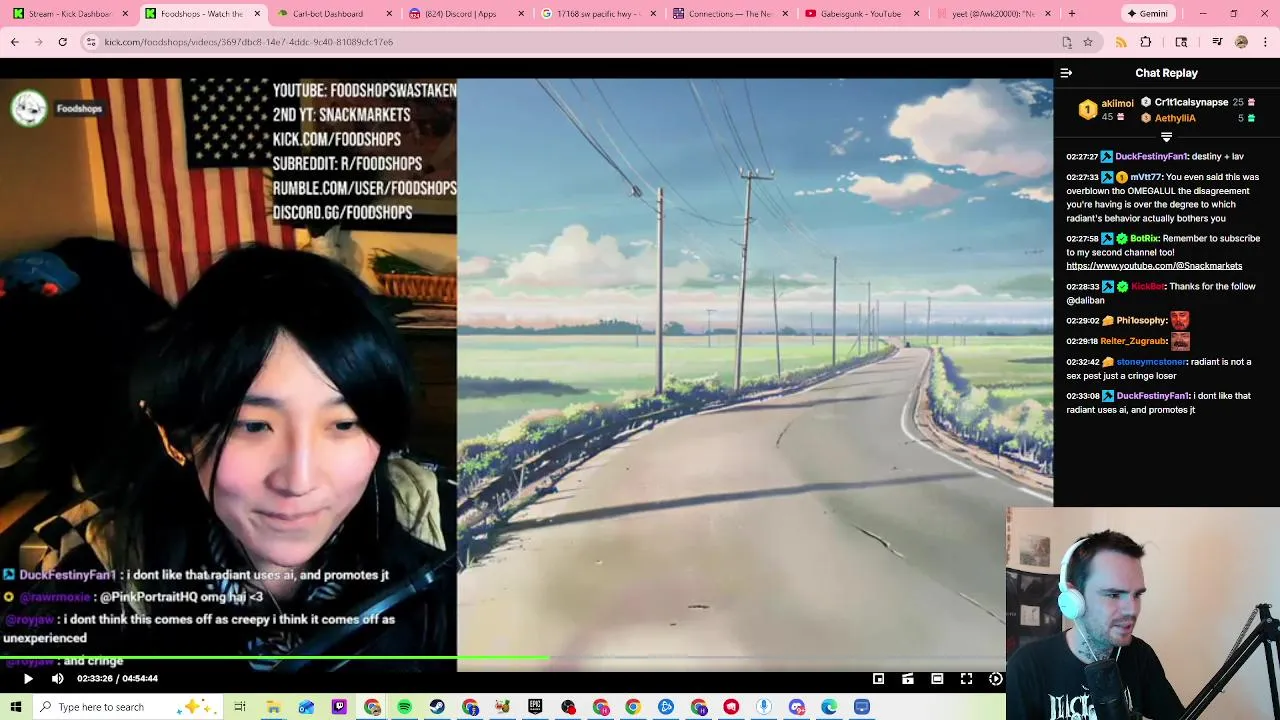Viewport: 1280px width, 720px height.
Task: Collapse the Chat Replay panel
Action: (x=1066, y=73)
